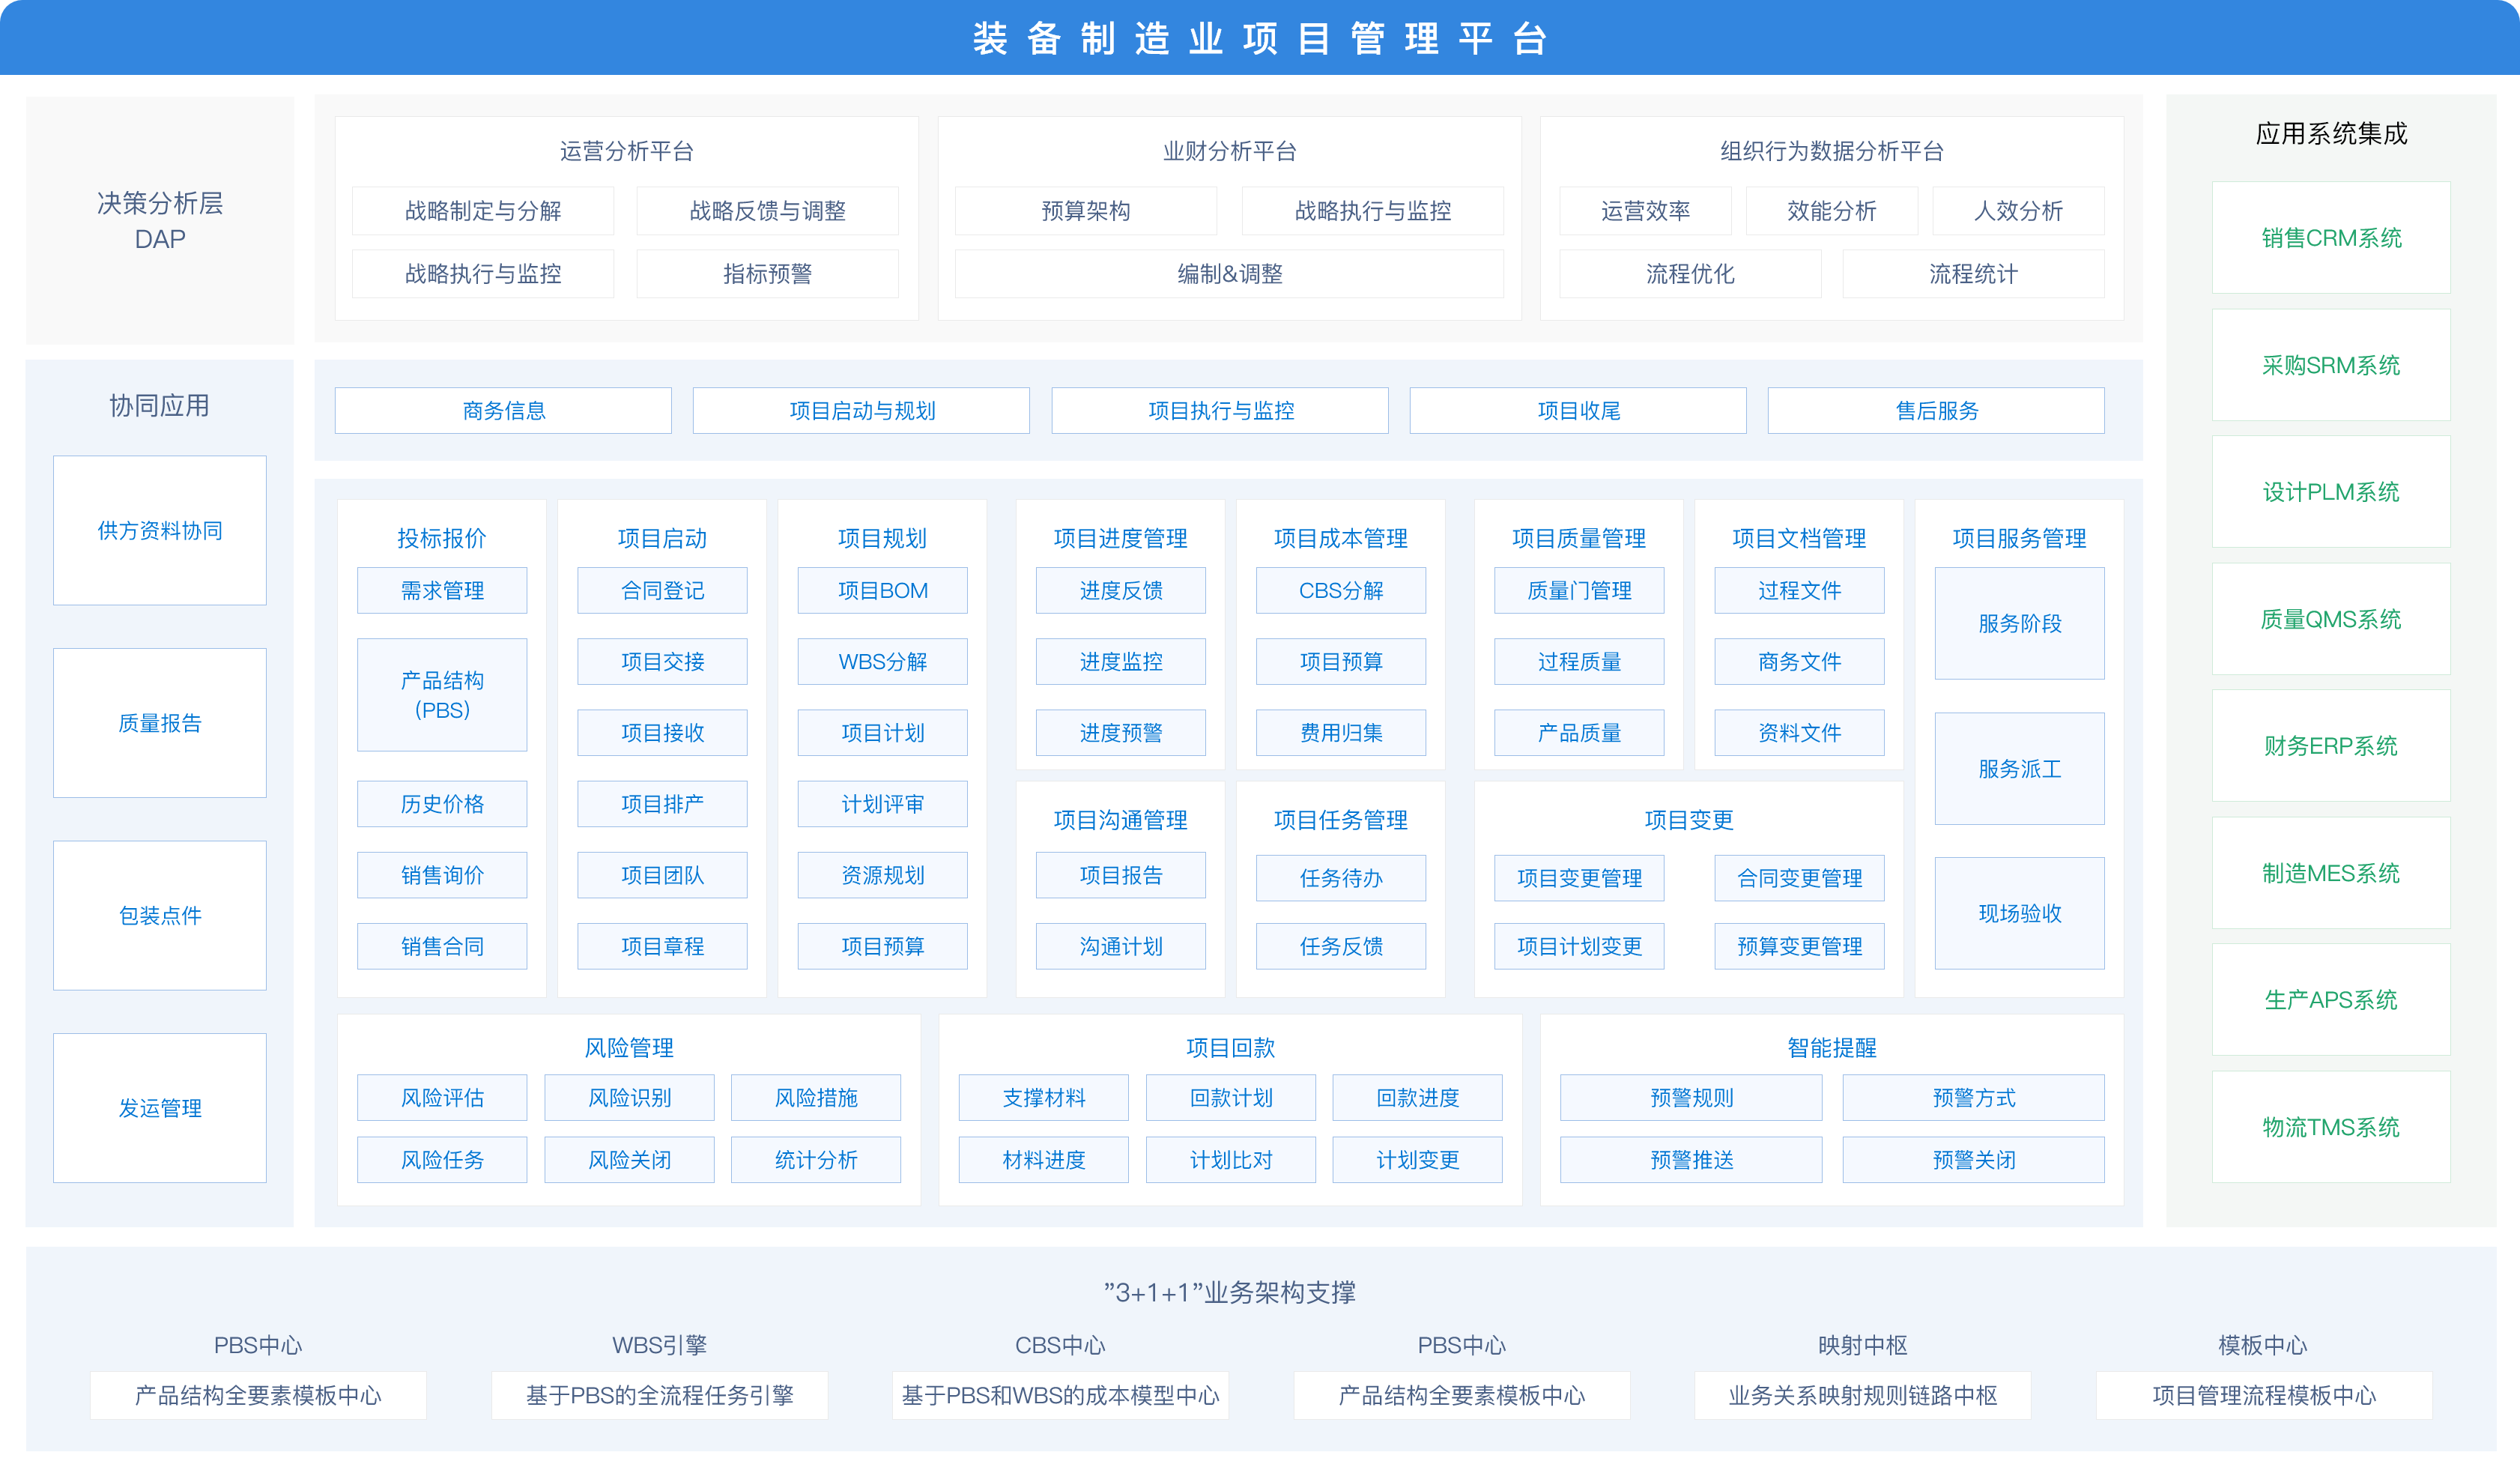Click the 产品质量 box
Screen dimensions: 2520x1473
(x=1579, y=733)
